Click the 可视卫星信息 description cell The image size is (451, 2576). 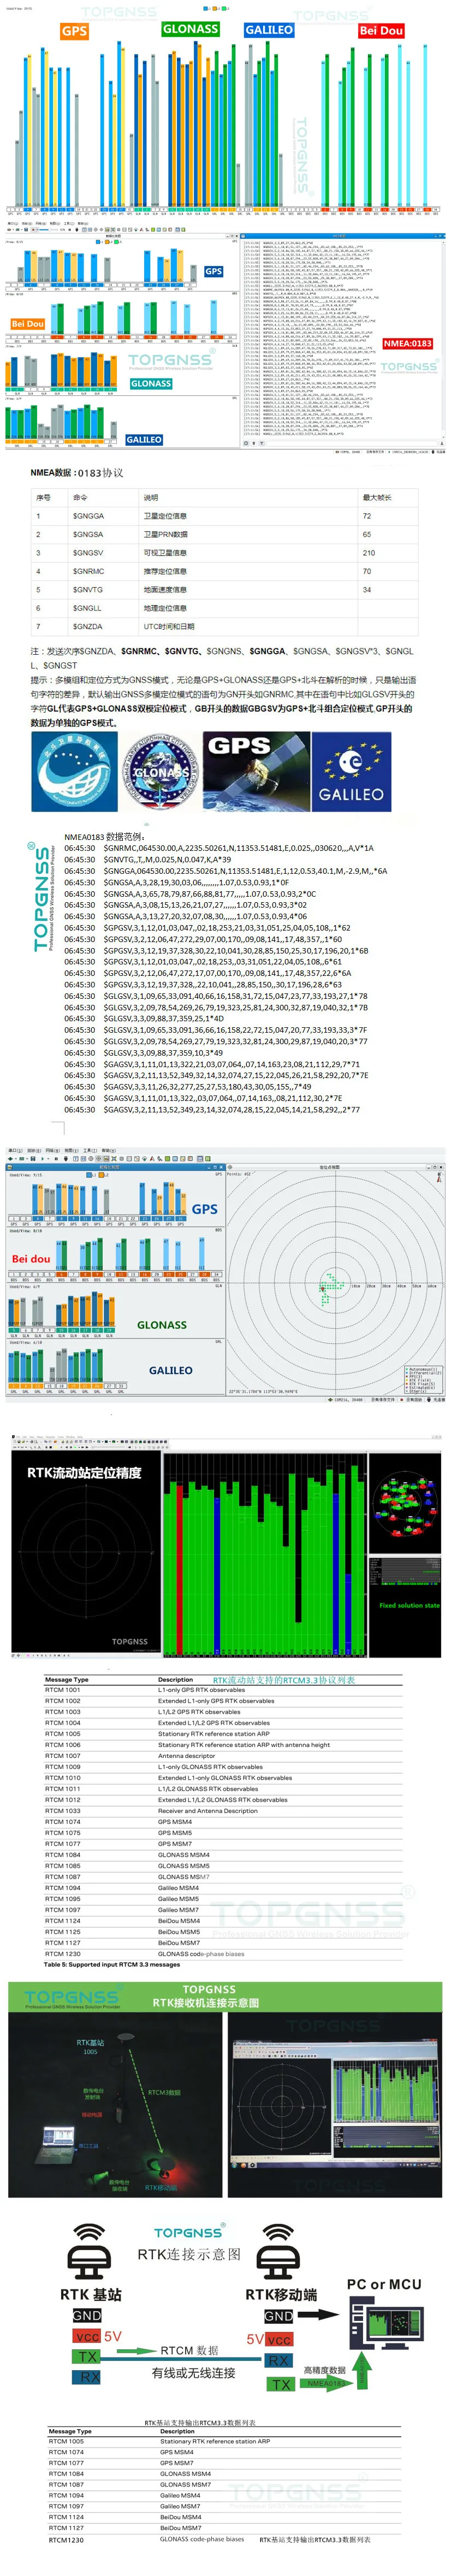165,553
